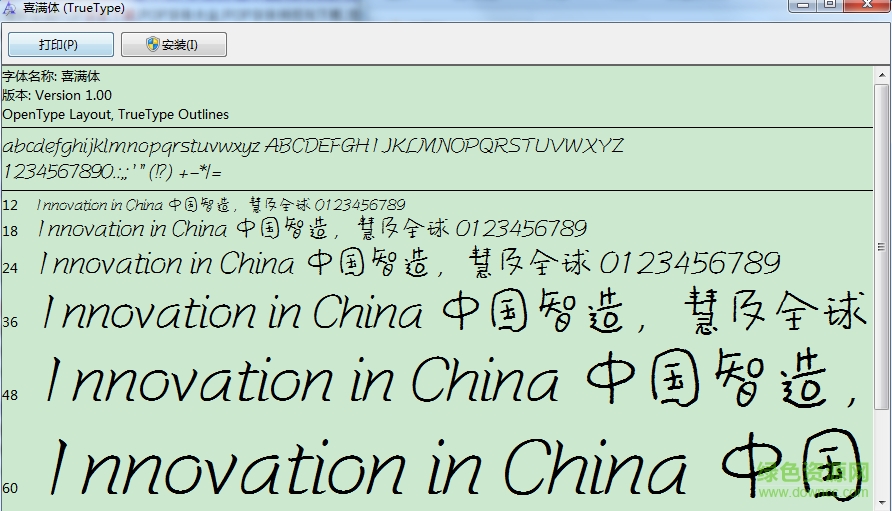
Task: Click the 1234567890 digits and punctuation line
Action: [112, 171]
